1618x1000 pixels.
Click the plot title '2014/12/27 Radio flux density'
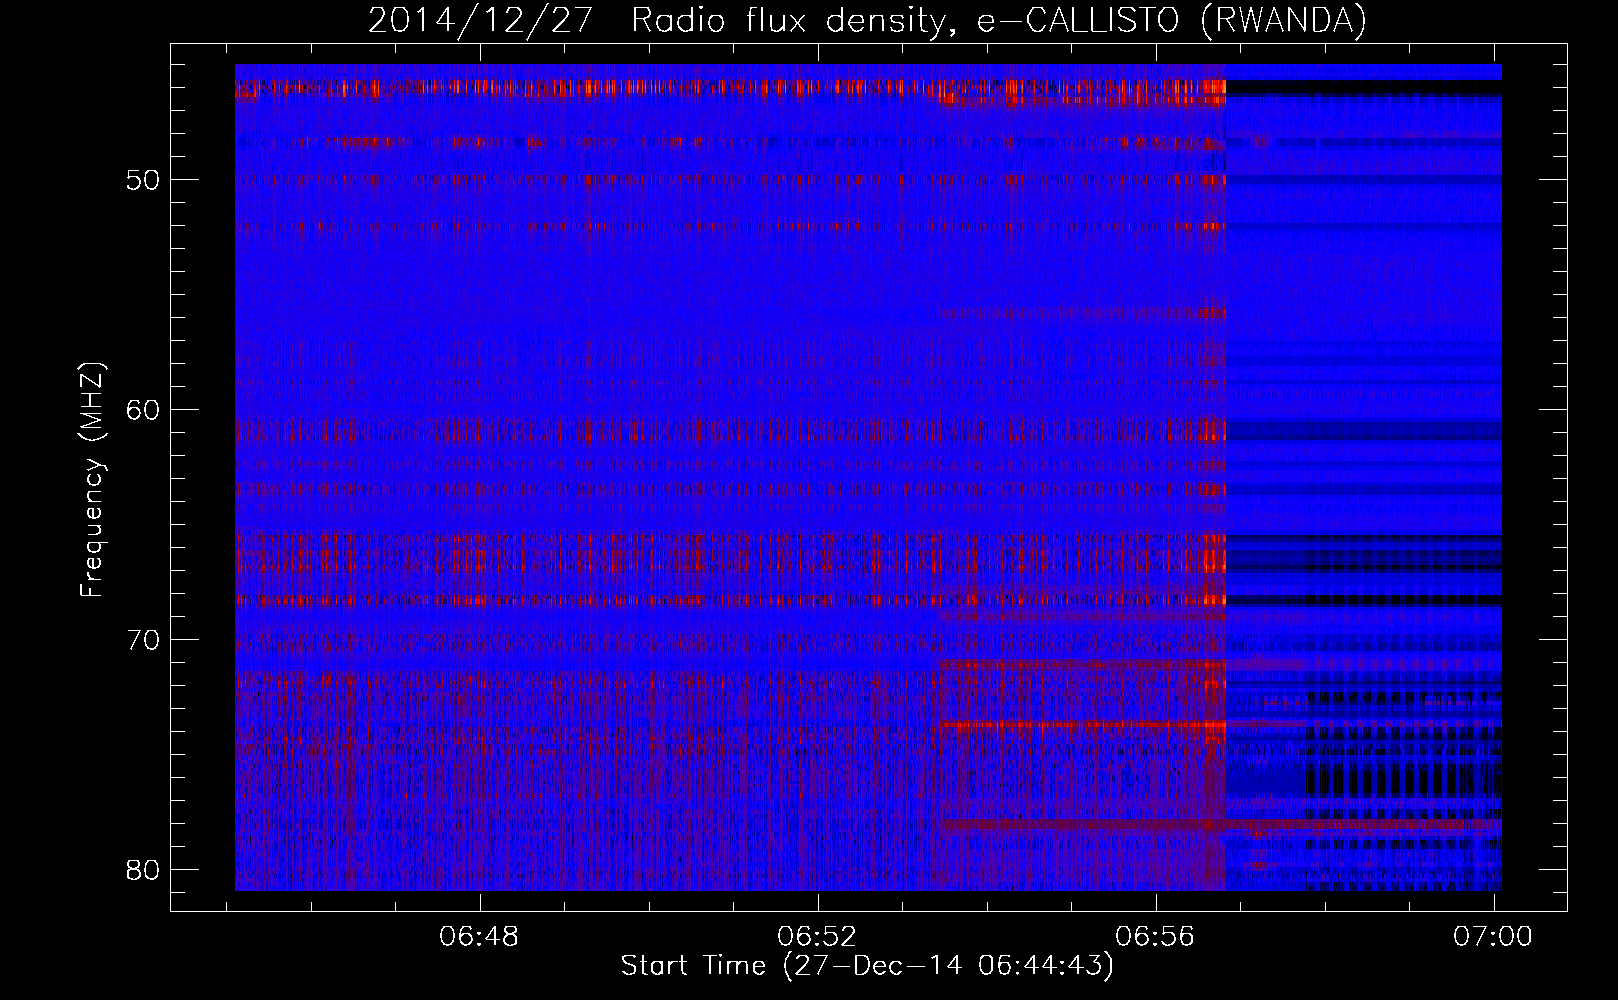point(867,20)
